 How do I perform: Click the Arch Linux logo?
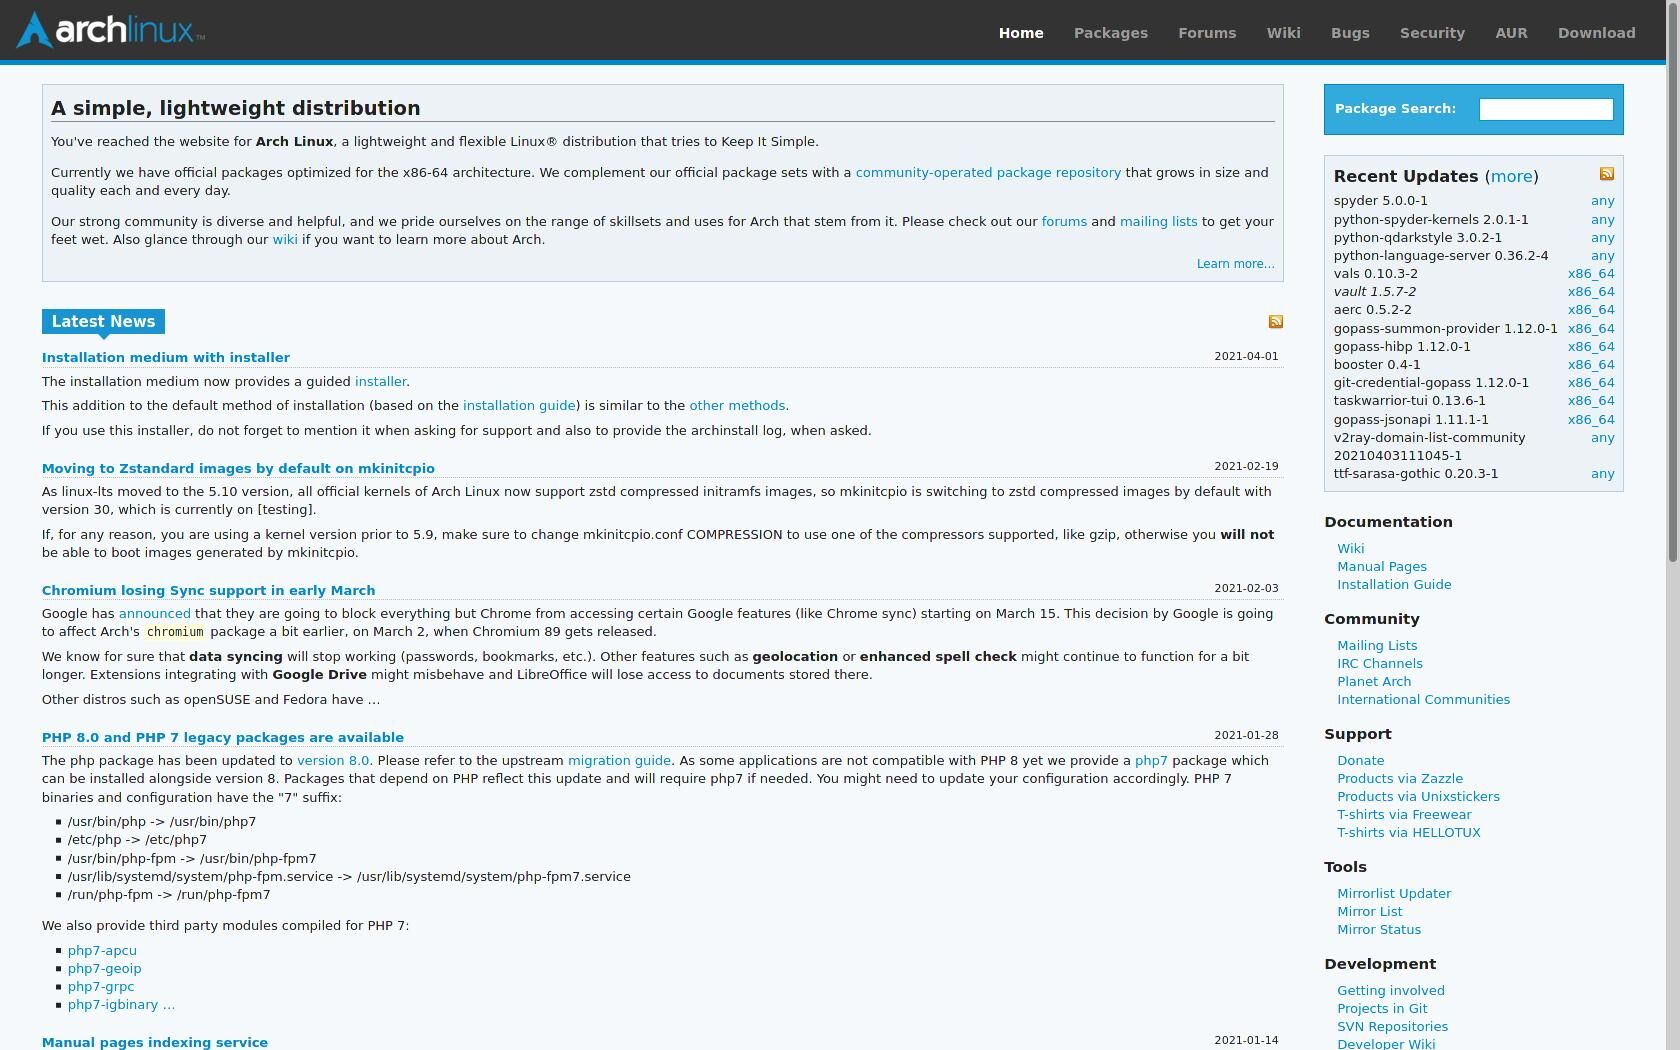click(x=111, y=30)
